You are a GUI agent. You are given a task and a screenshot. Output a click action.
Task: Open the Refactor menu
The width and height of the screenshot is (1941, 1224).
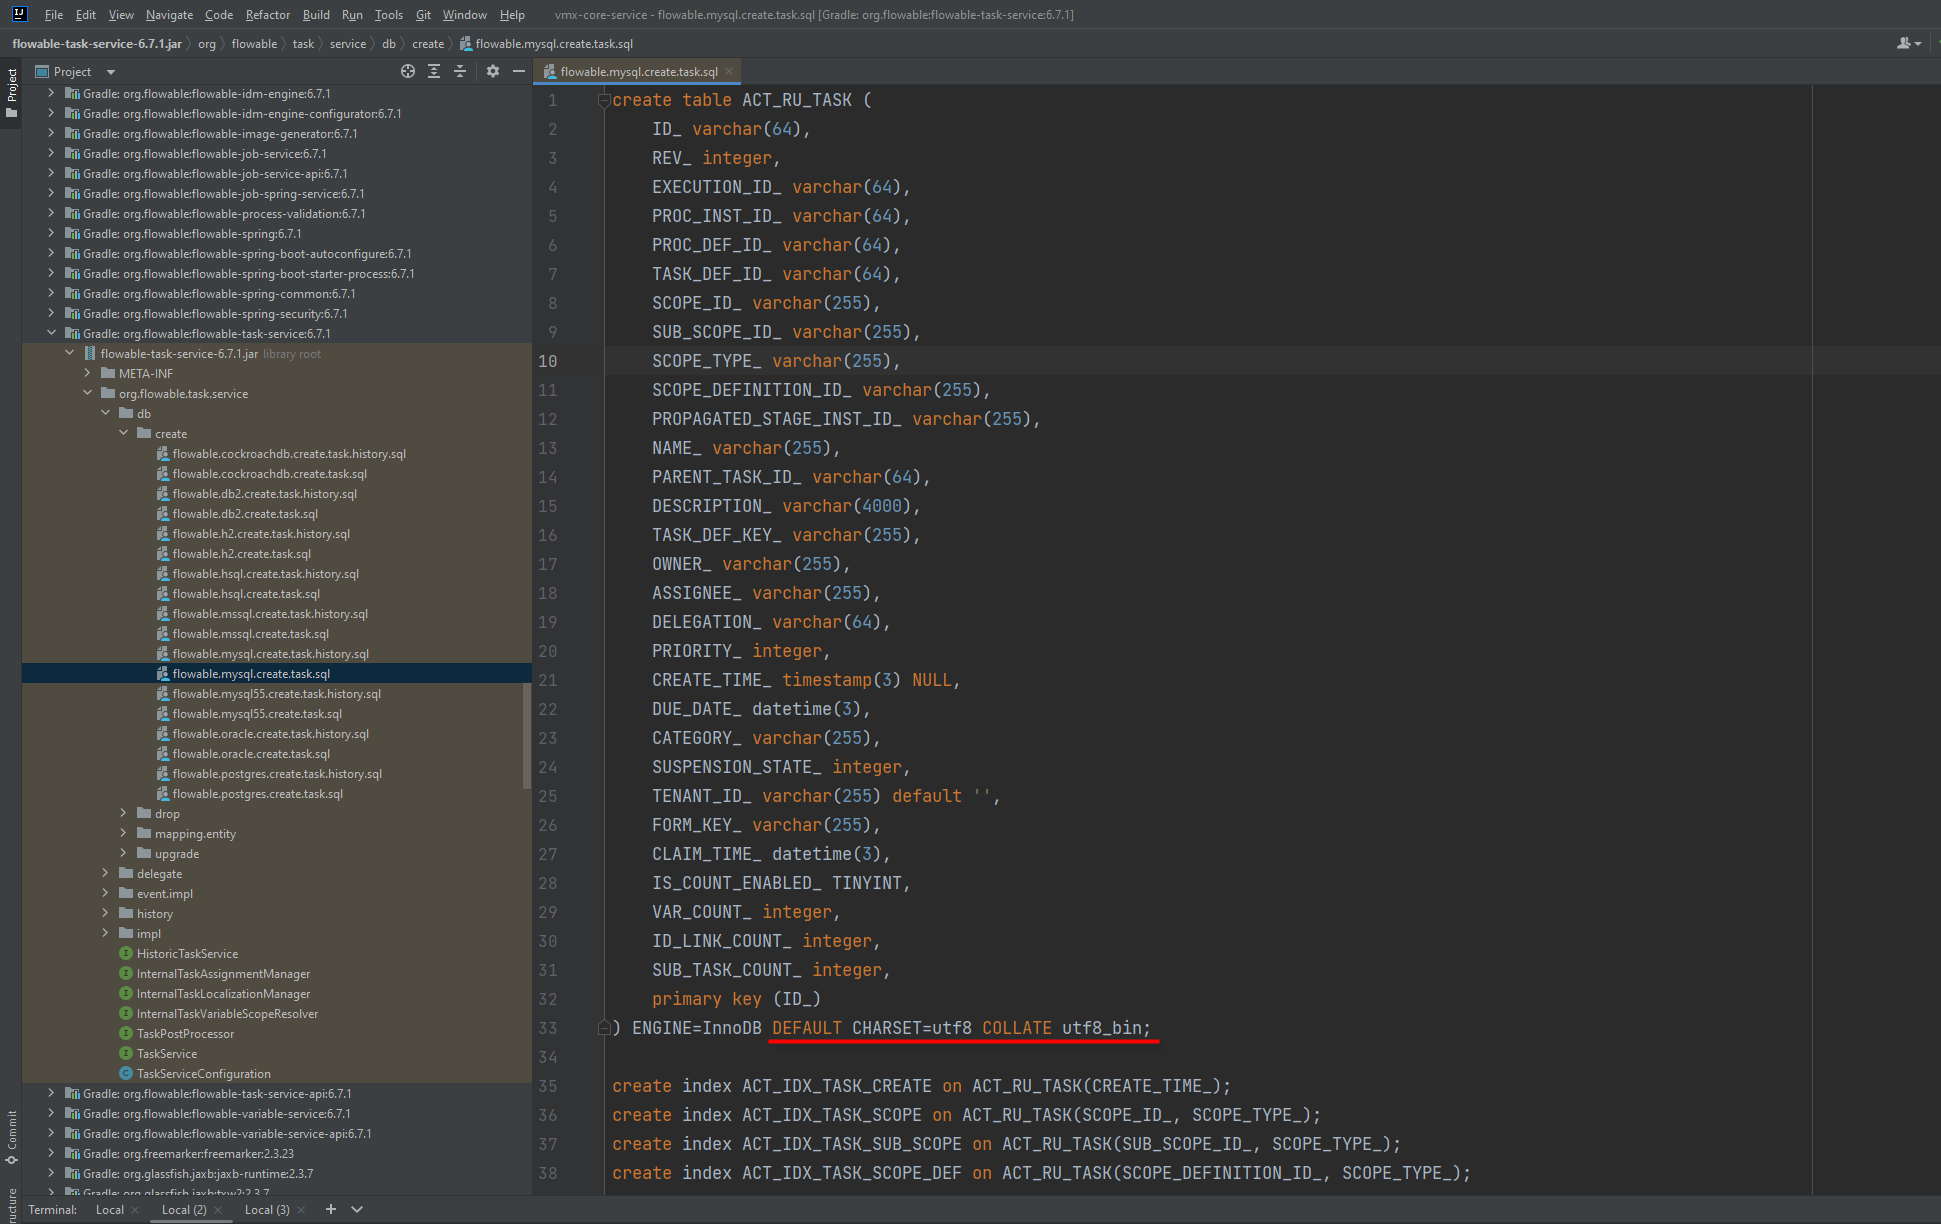tap(267, 14)
